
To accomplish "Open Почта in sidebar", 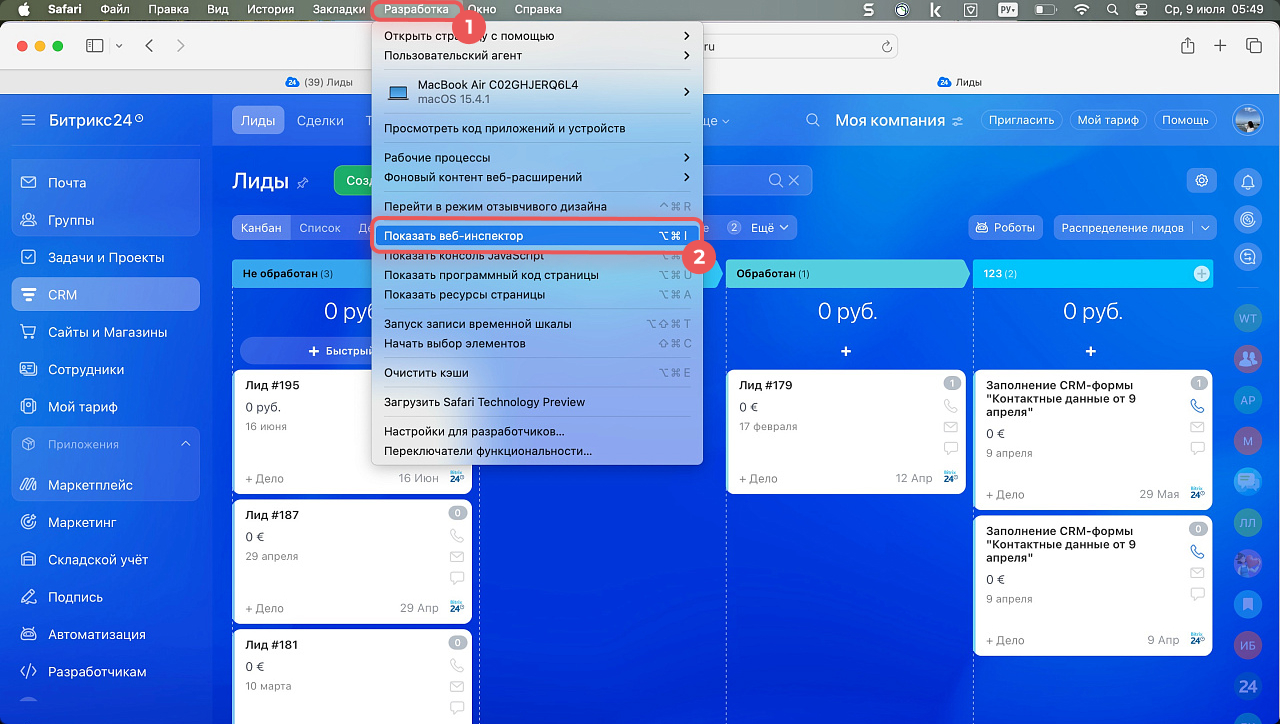I will tap(106, 183).
